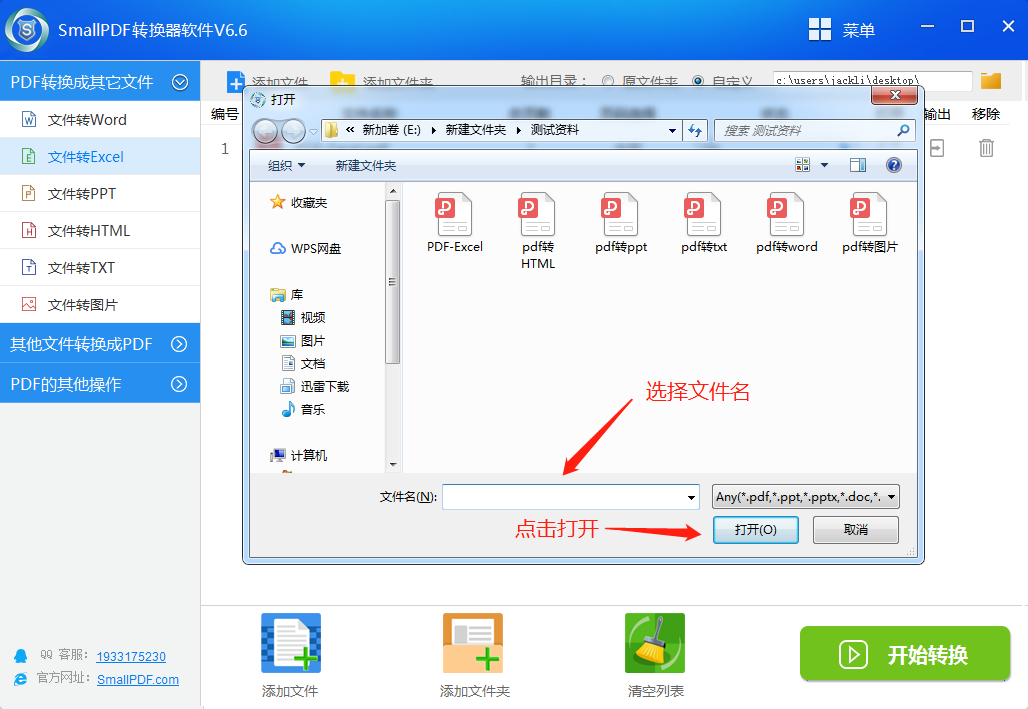Click the green 开始转换 button
The image size is (1028, 709).
click(905, 653)
